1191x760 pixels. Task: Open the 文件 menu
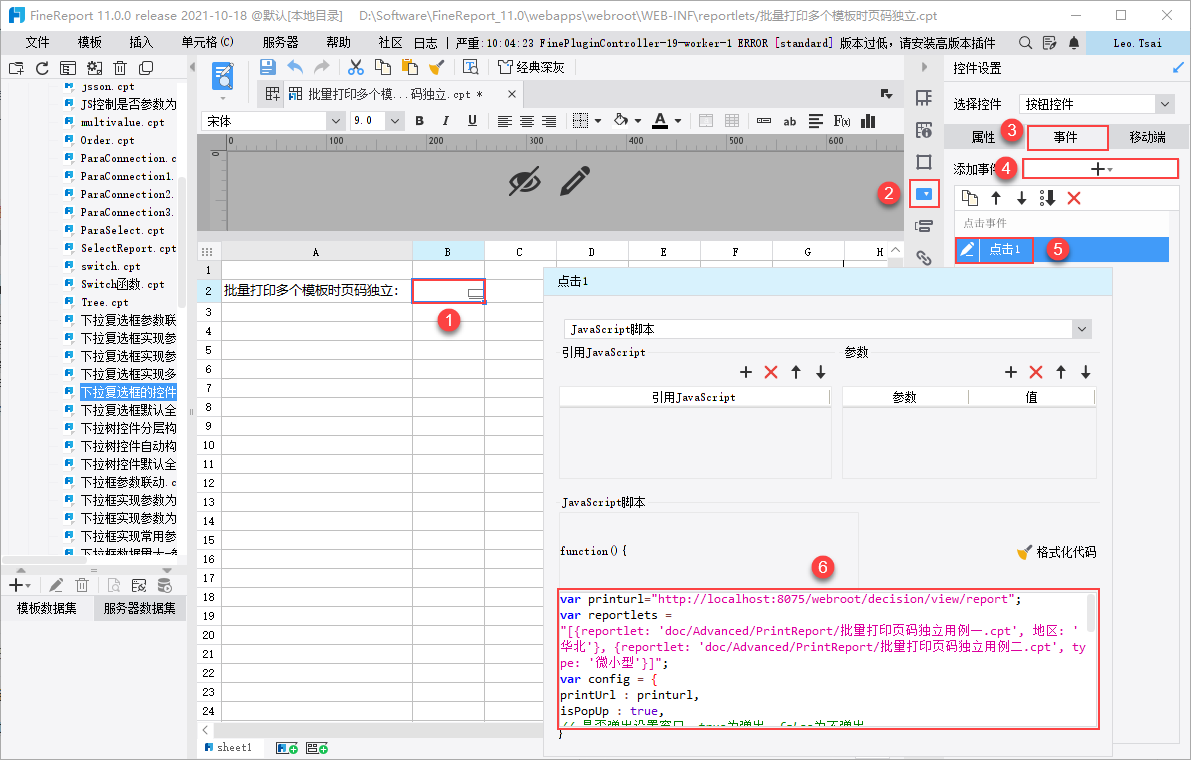click(37, 43)
